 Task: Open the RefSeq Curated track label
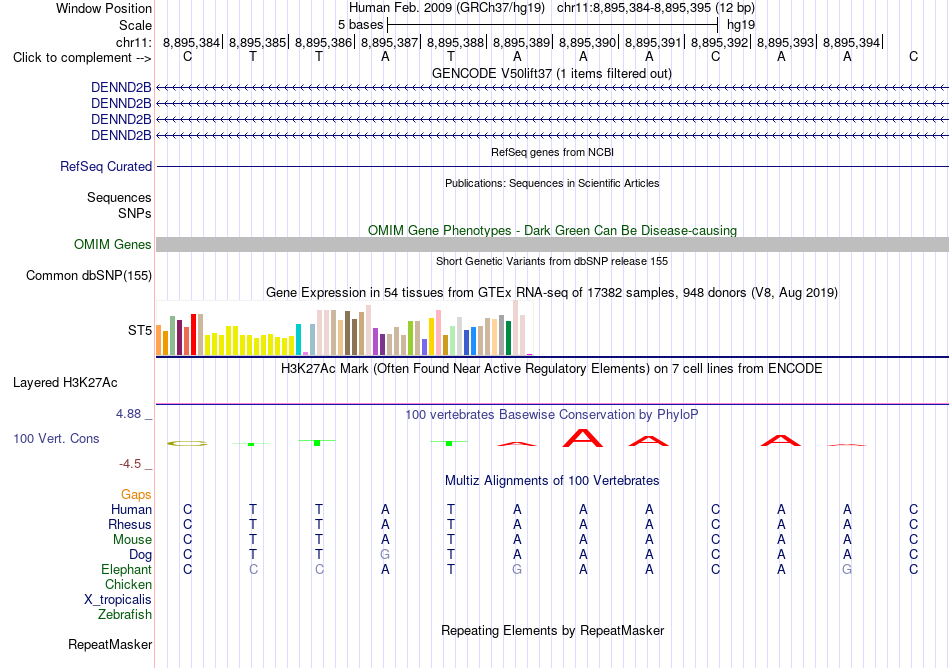click(x=105, y=166)
